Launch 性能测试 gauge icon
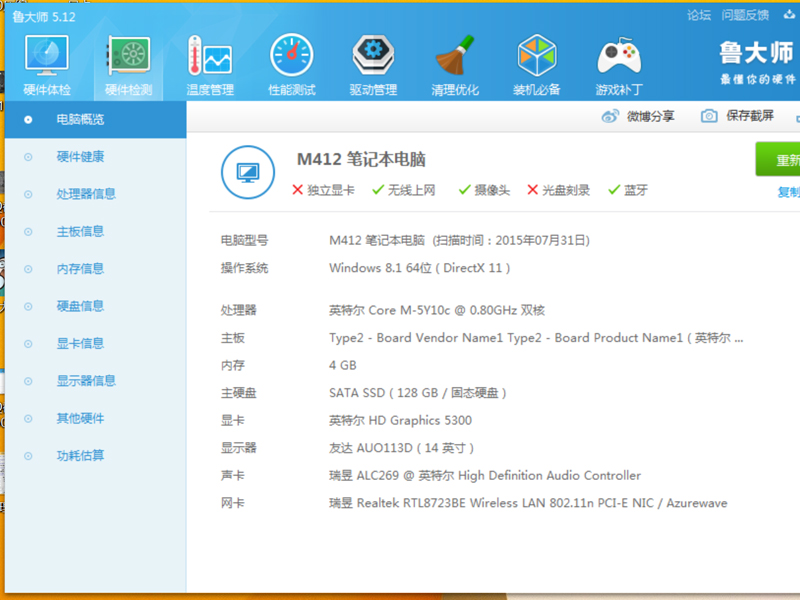 tap(291, 55)
